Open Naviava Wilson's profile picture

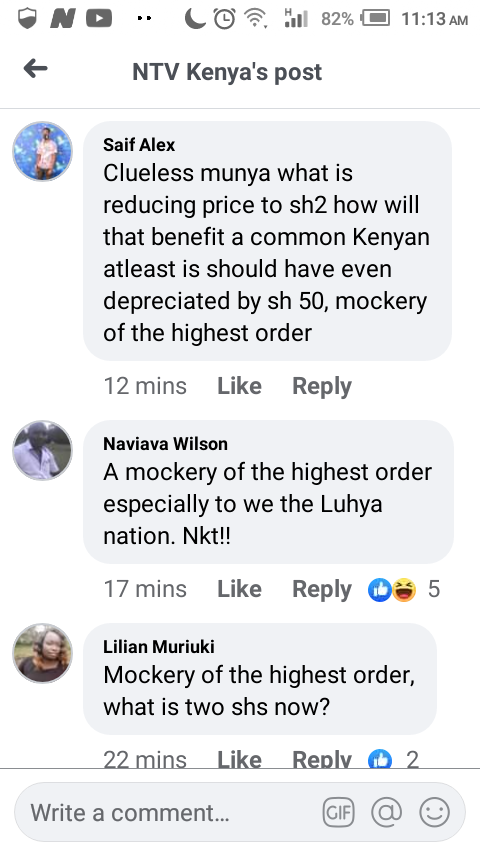42,450
